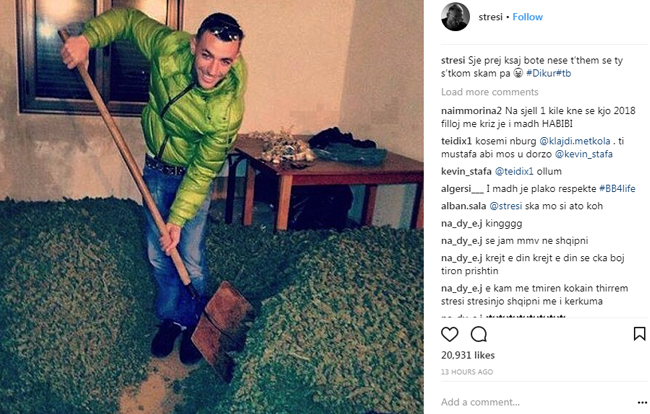Open stresi's profile picture avatar
The image size is (650, 414).
[455, 17]
